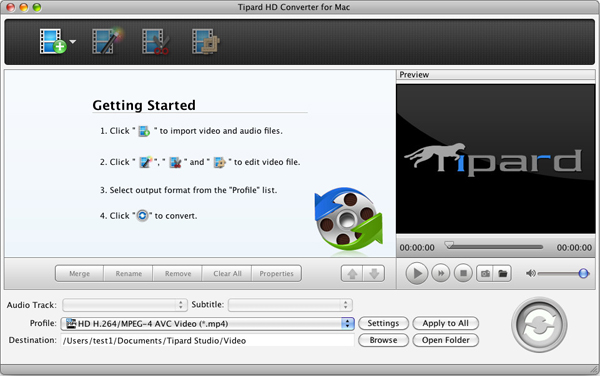
Task: Open the Trim scissors tool
Action: [155, 41]
